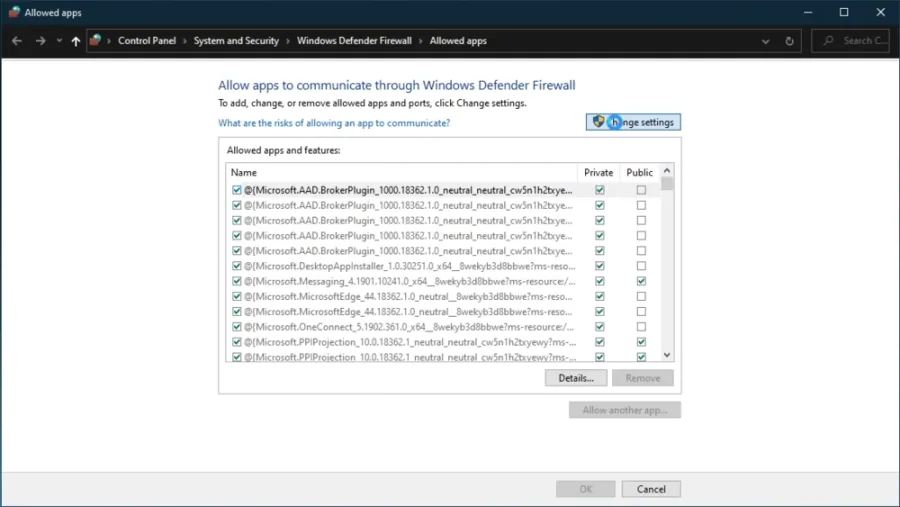Toggle Microsoft.Messaging row enable checkbox
The image size is (900, 507).
[236, 281]
